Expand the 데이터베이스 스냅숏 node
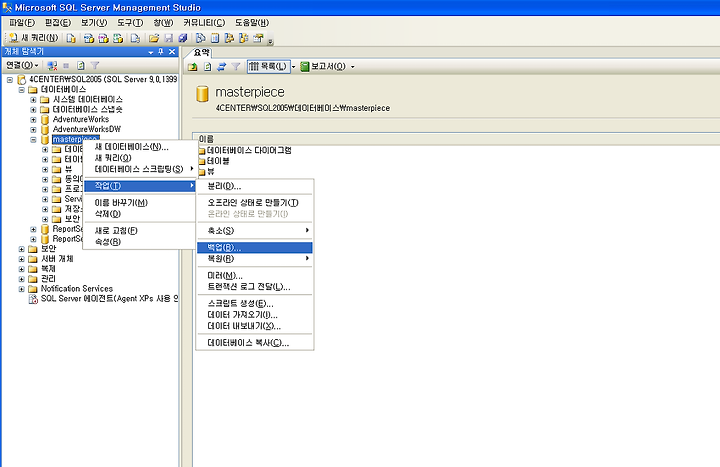 point(33,110)
